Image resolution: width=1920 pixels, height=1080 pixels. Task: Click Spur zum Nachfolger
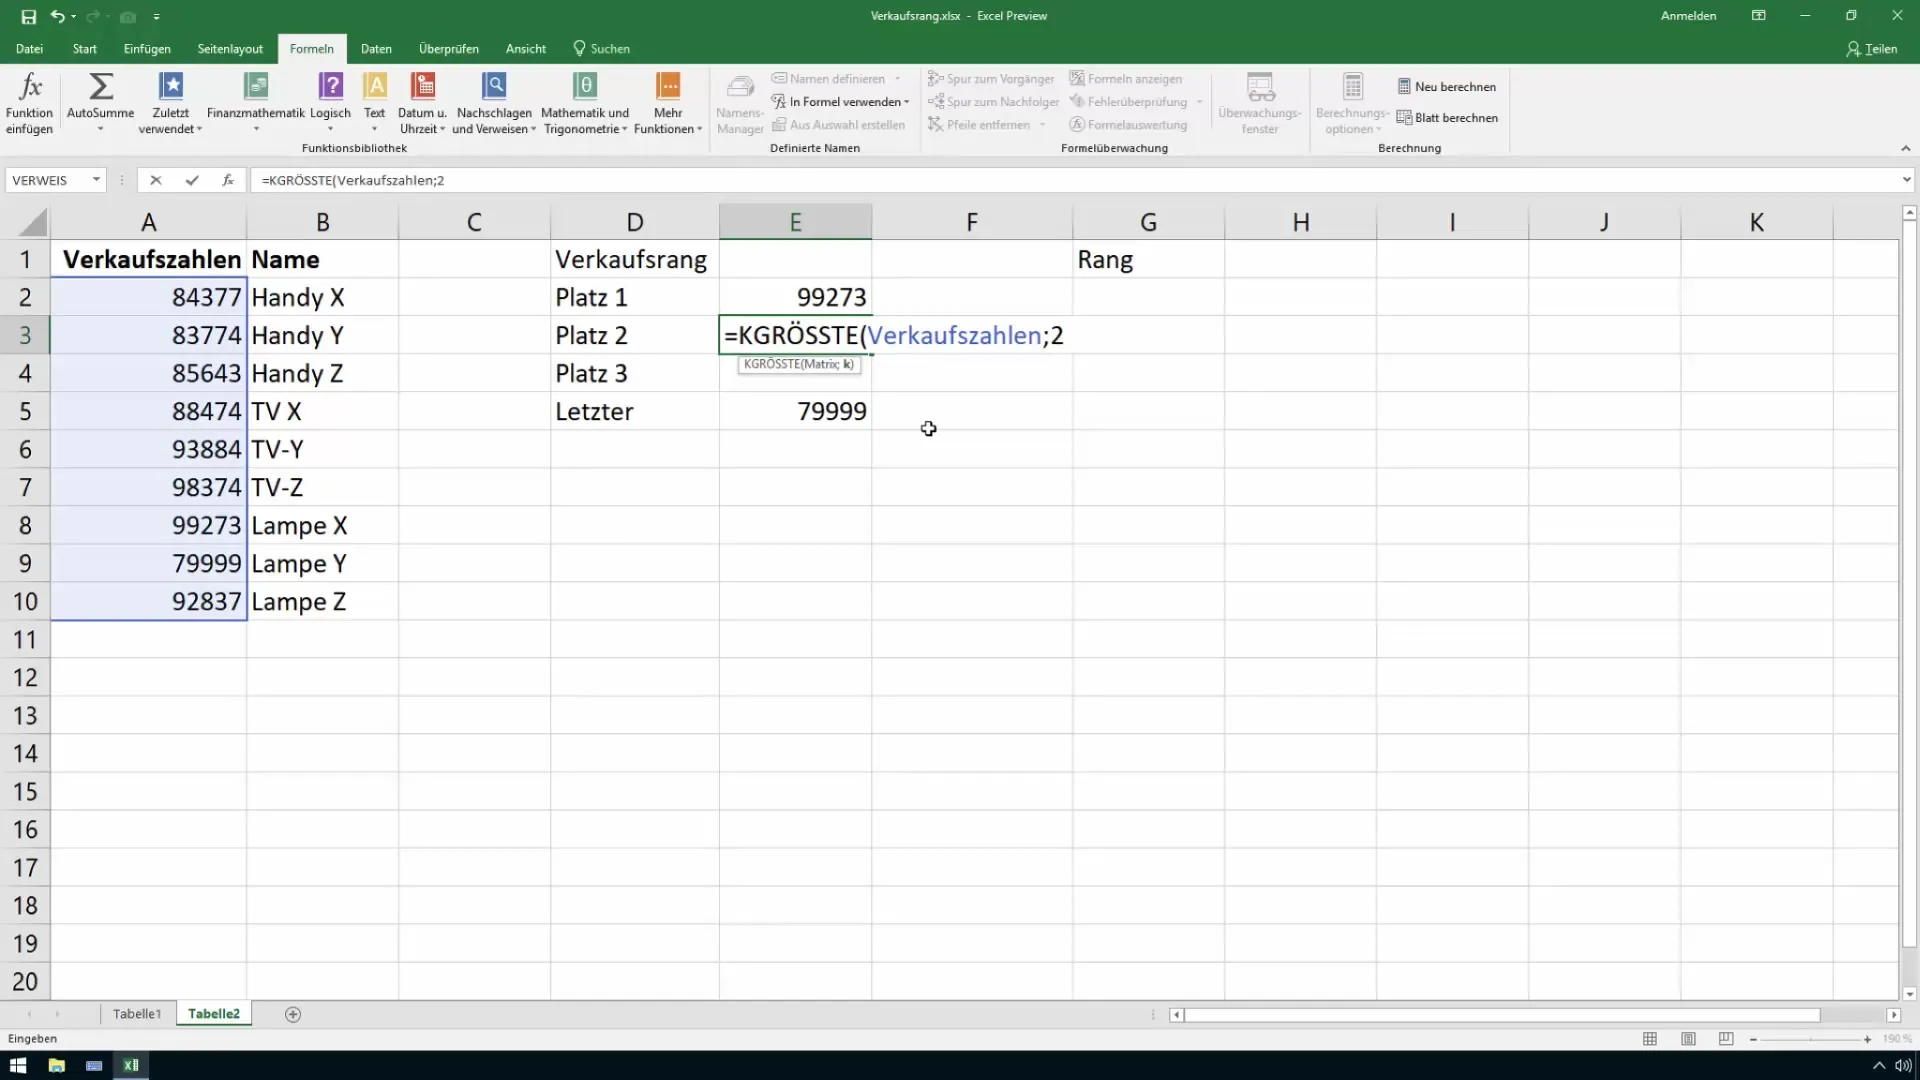click(993, 102)
